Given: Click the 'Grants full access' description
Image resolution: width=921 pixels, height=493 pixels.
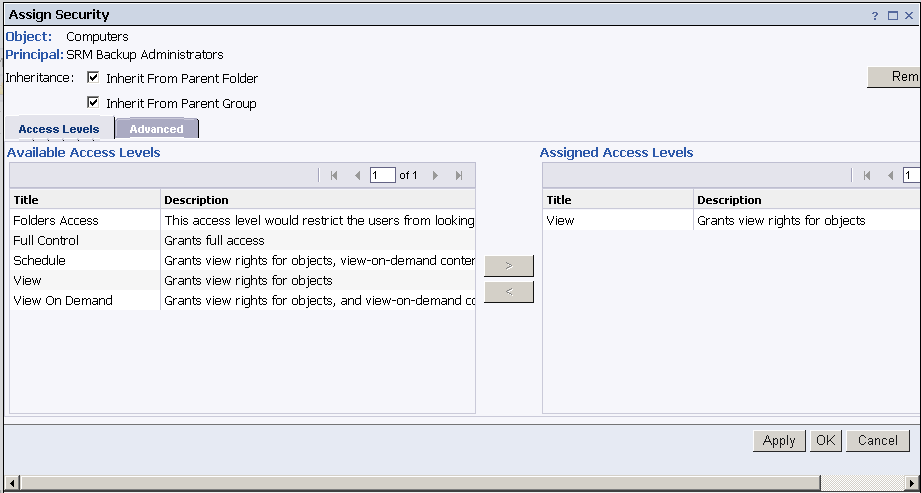Looking at the screenshot, I should click(x=214, y=240).
